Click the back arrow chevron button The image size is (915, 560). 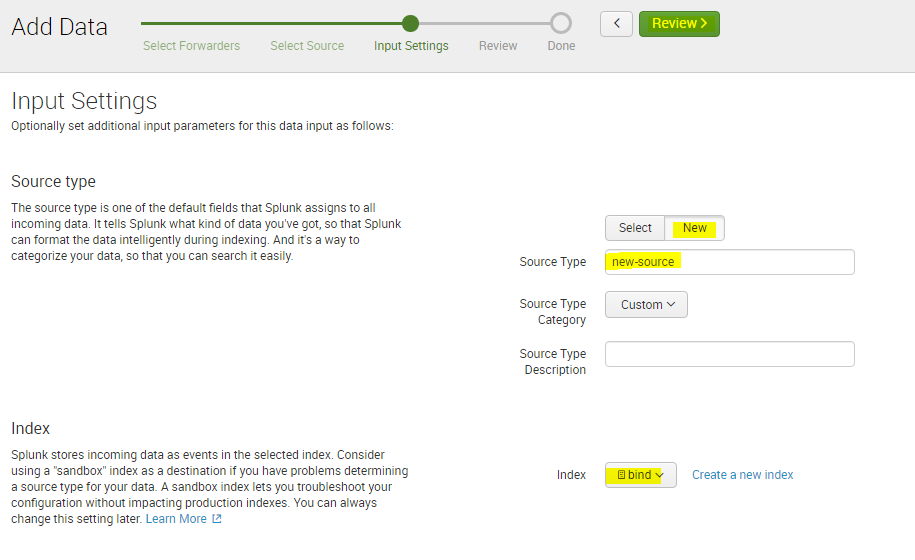point(616,24)
